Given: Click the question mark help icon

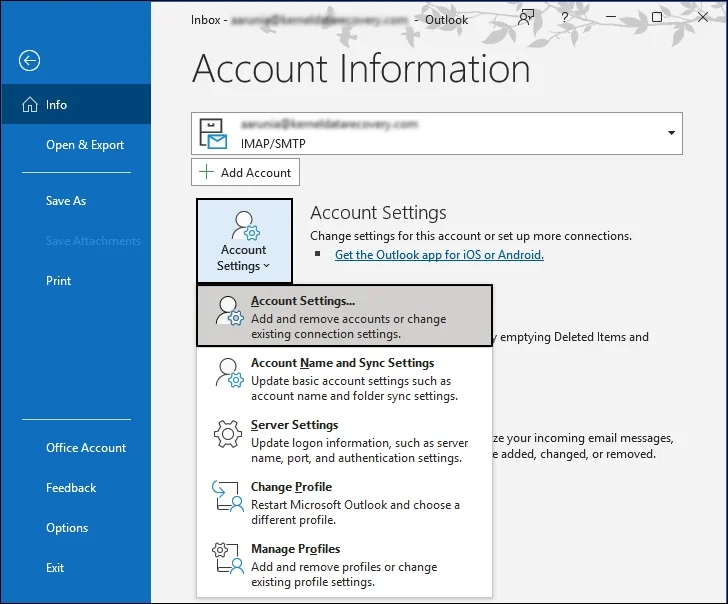Looking at the screenshot, I should coord(565,17).
